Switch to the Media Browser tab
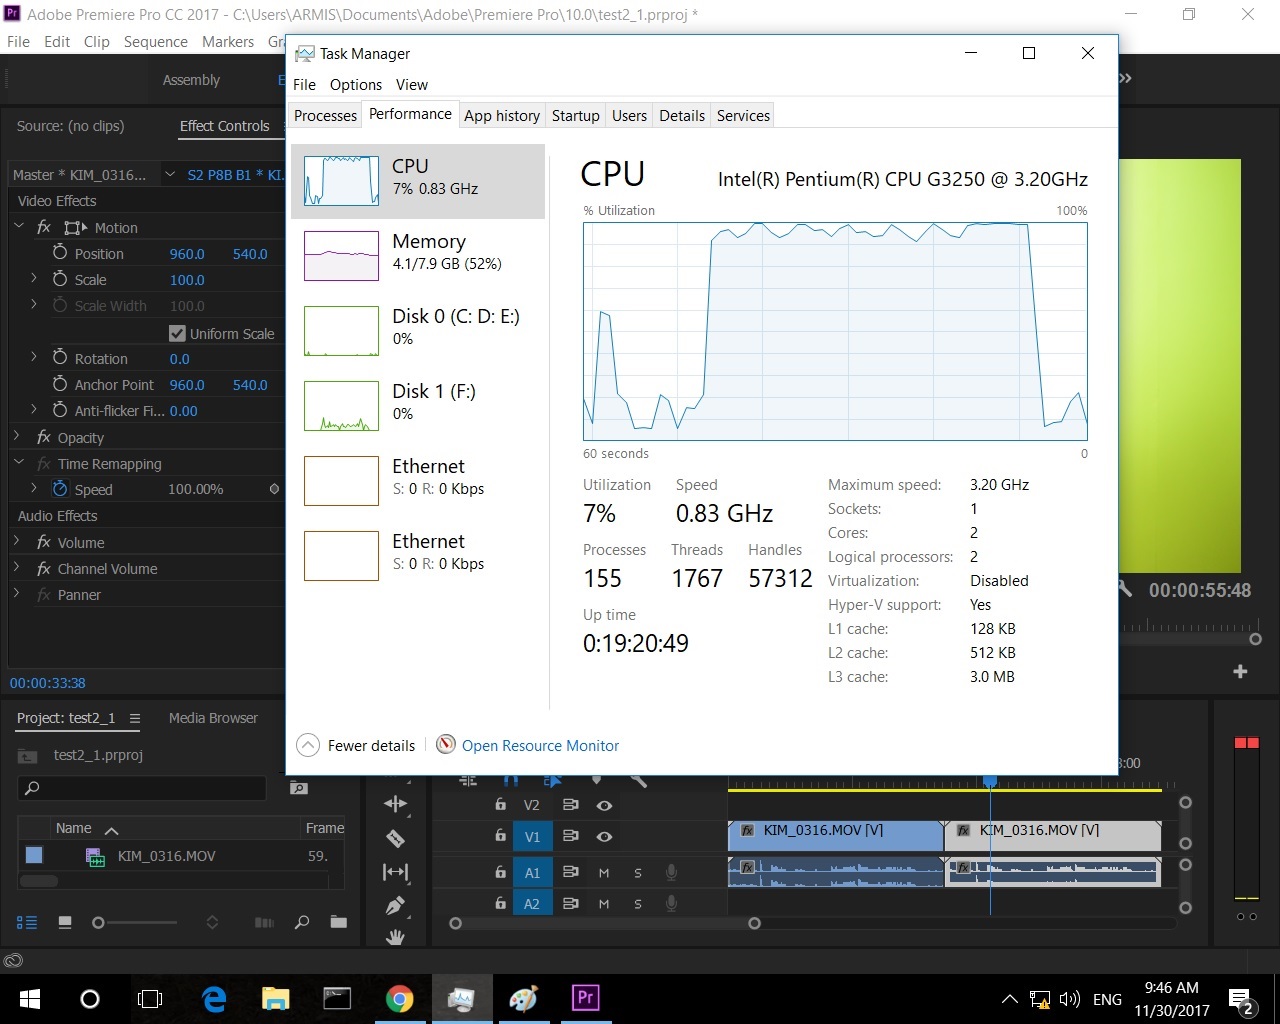Screen dimensions: 1280x1024 pyautogui.click(x=213, y=718)
